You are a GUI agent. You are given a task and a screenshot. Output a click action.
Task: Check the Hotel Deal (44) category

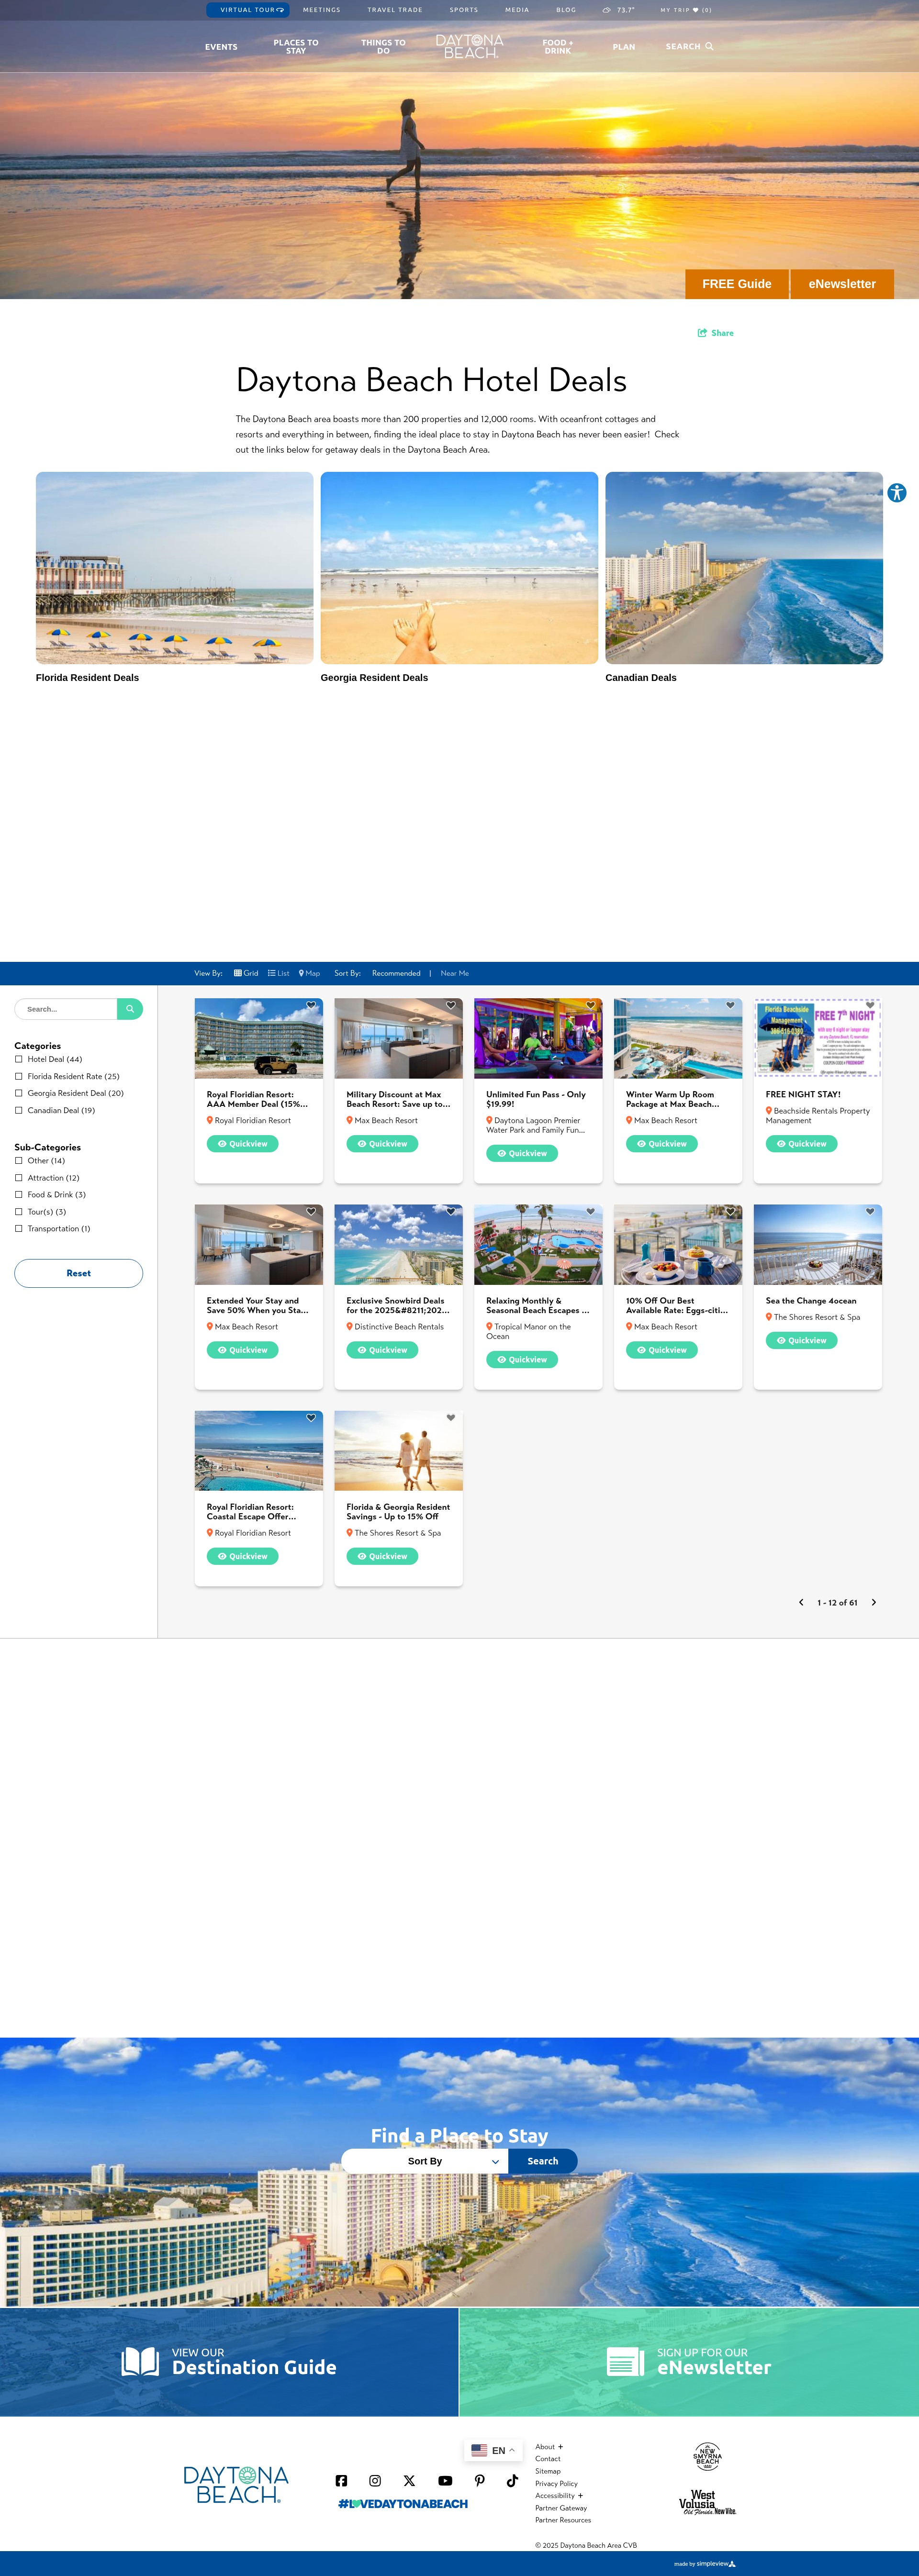pyautogui.click(x=19, y=1059)
